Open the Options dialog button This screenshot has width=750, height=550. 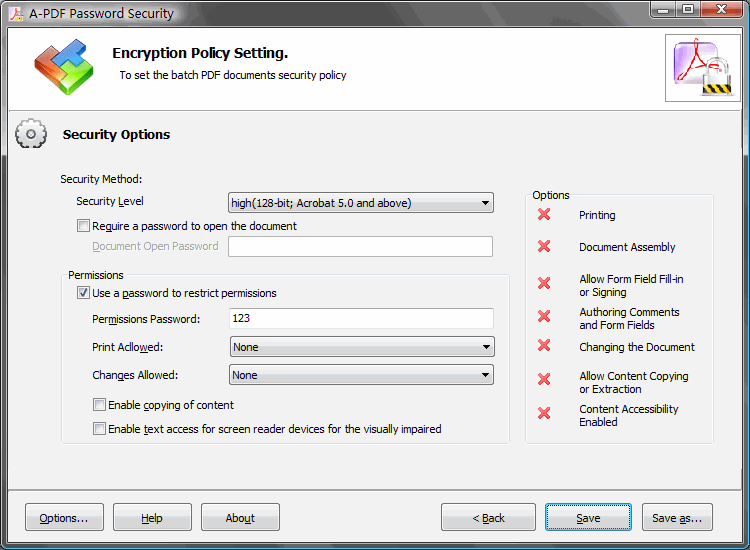pyautogui.click(x=64, y=517)
